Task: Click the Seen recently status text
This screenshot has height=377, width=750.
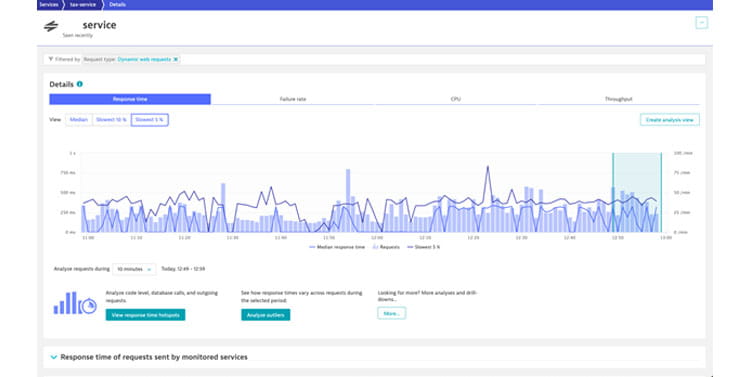Action: 77,35
